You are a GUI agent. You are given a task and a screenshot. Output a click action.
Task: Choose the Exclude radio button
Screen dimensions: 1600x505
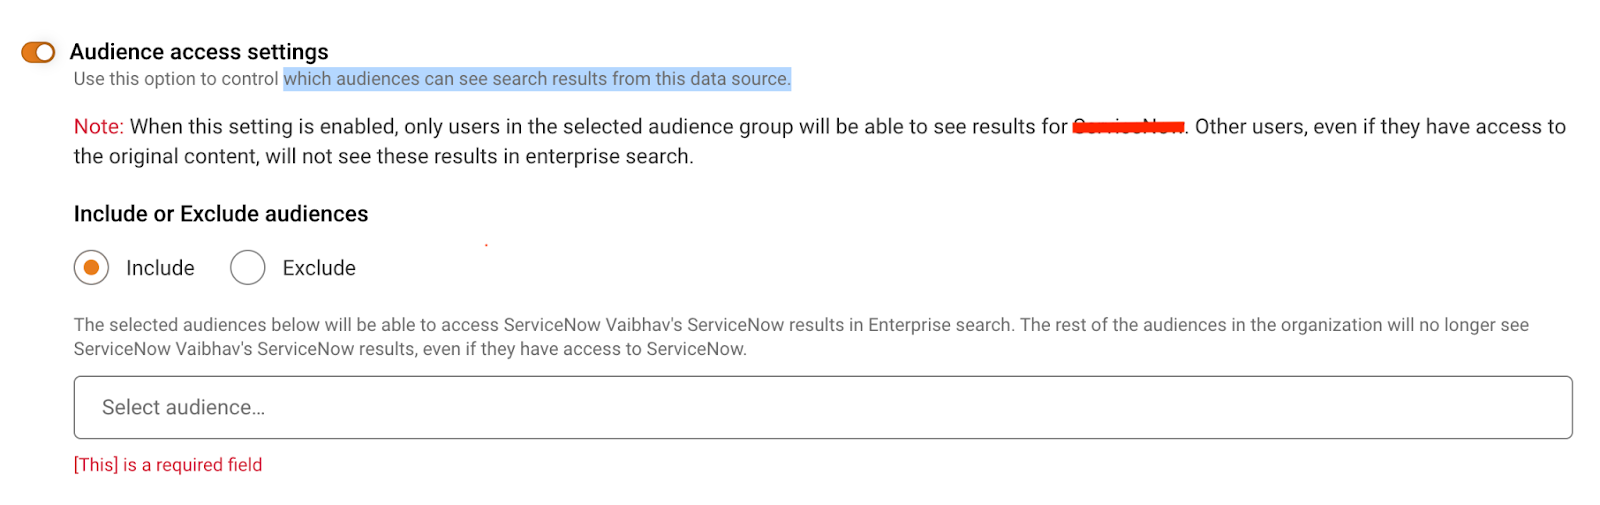(x=248, y=268)
